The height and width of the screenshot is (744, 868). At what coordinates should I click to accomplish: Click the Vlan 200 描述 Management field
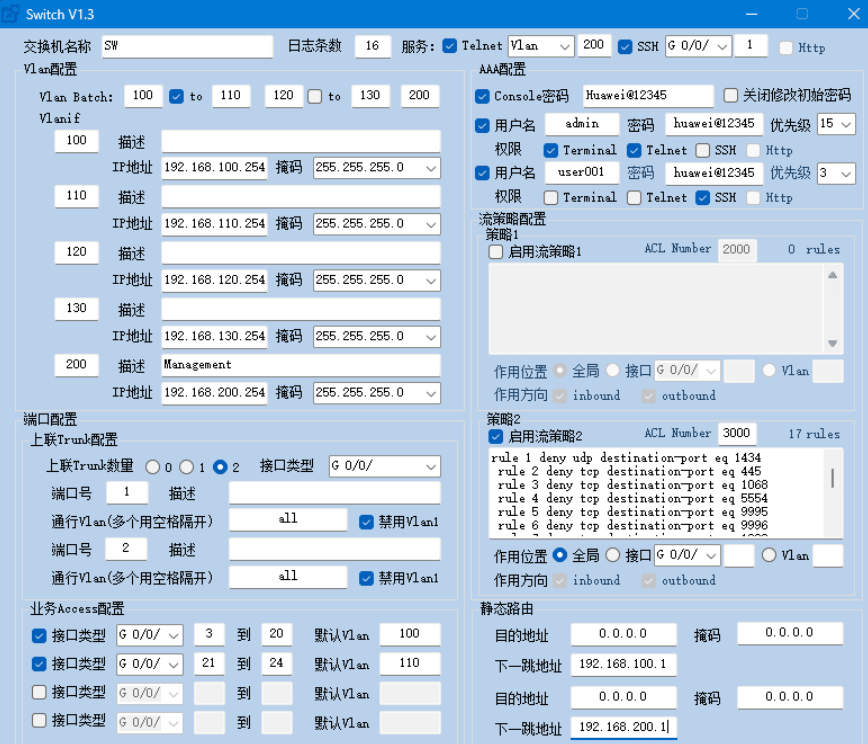[x=300, y=365]
